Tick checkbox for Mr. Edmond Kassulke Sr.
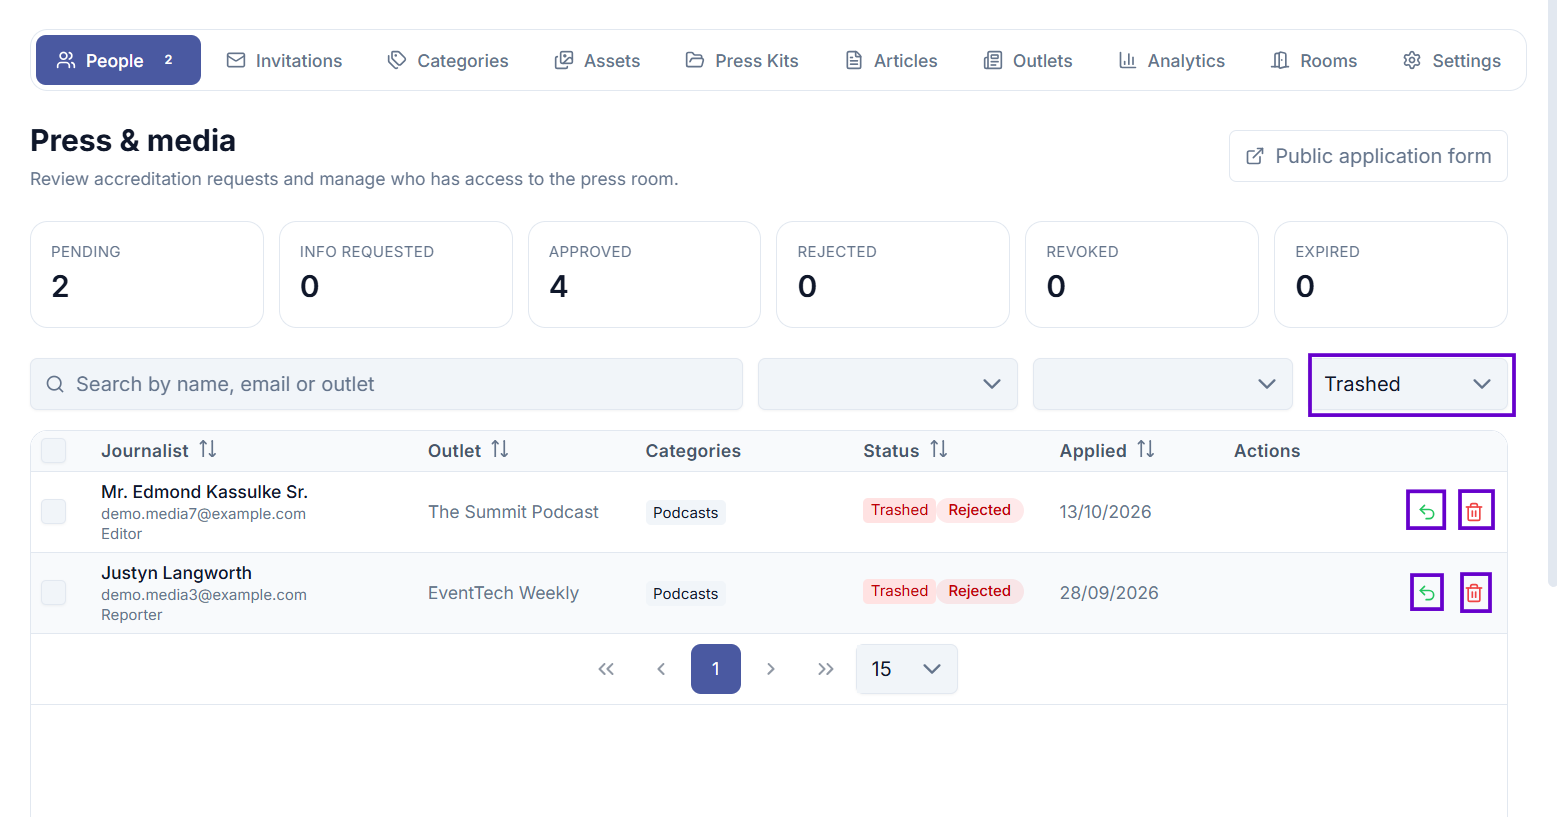Viewport: 1557px width, 817px height. click(x=54, y=512)
